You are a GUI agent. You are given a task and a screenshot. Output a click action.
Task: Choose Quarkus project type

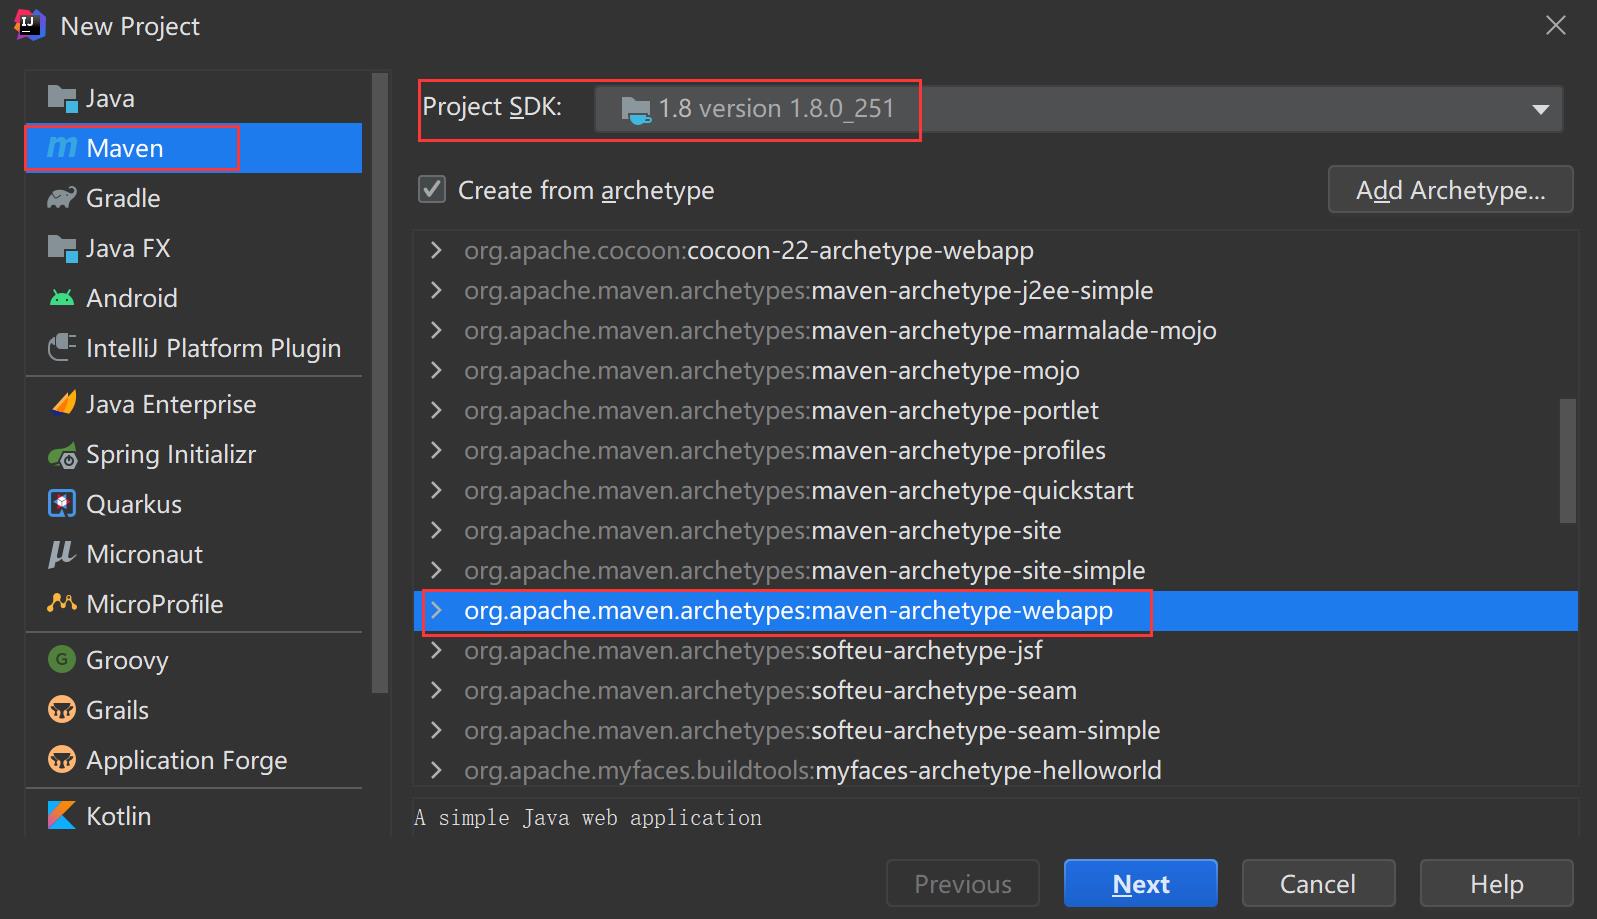point(194,504)
